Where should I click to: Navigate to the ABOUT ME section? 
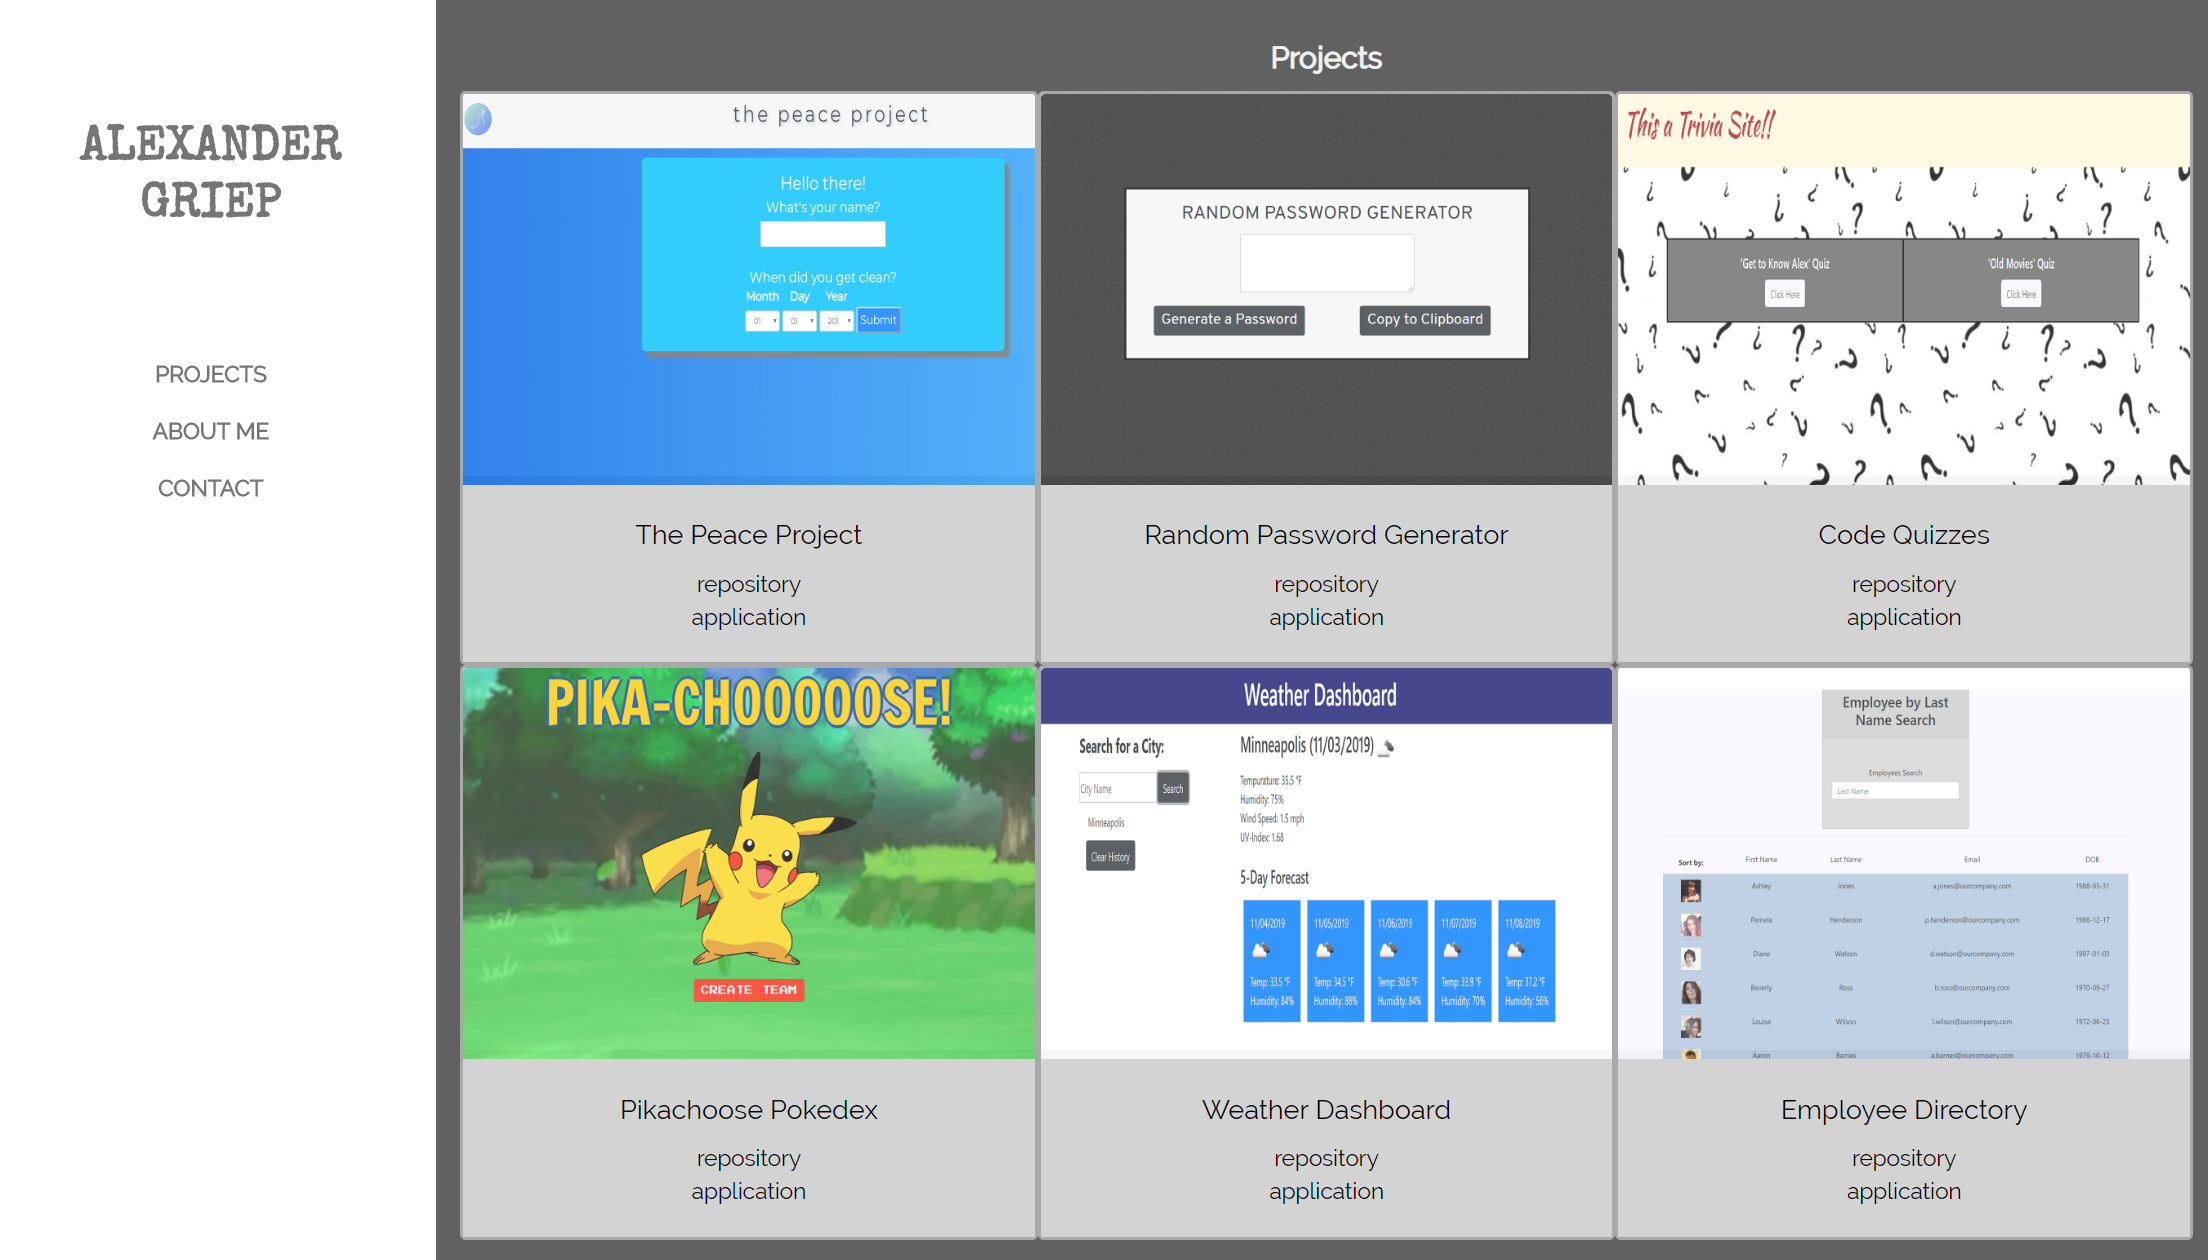click(210, 430)
